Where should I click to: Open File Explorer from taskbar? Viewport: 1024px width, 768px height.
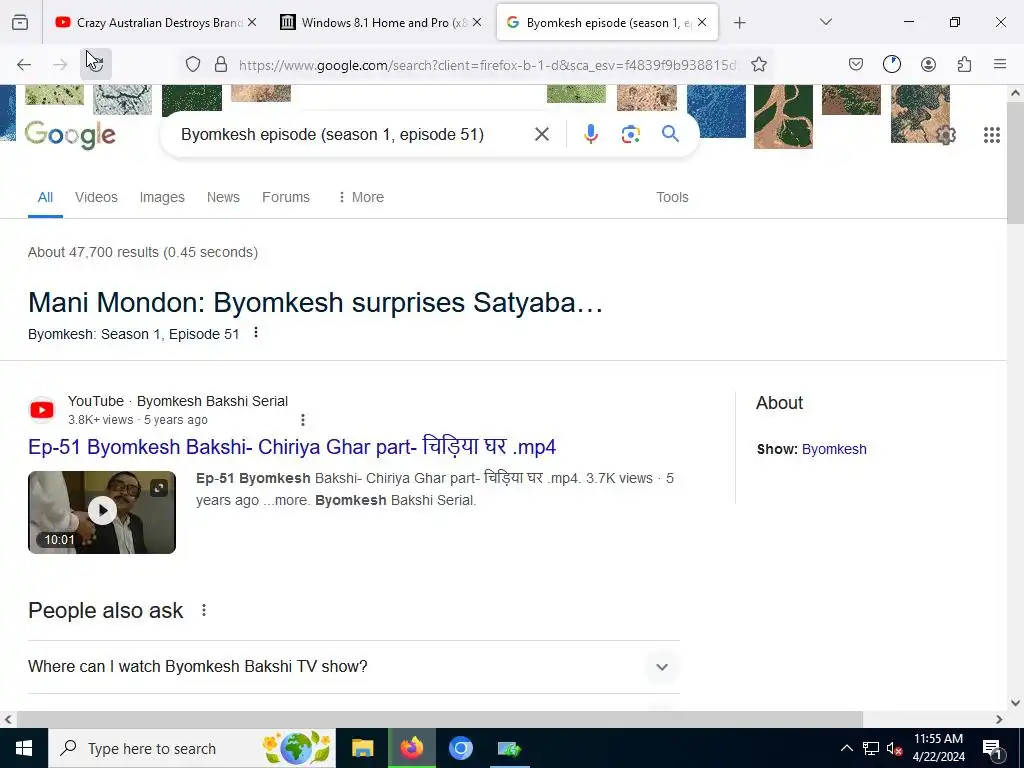click(362, 748)
